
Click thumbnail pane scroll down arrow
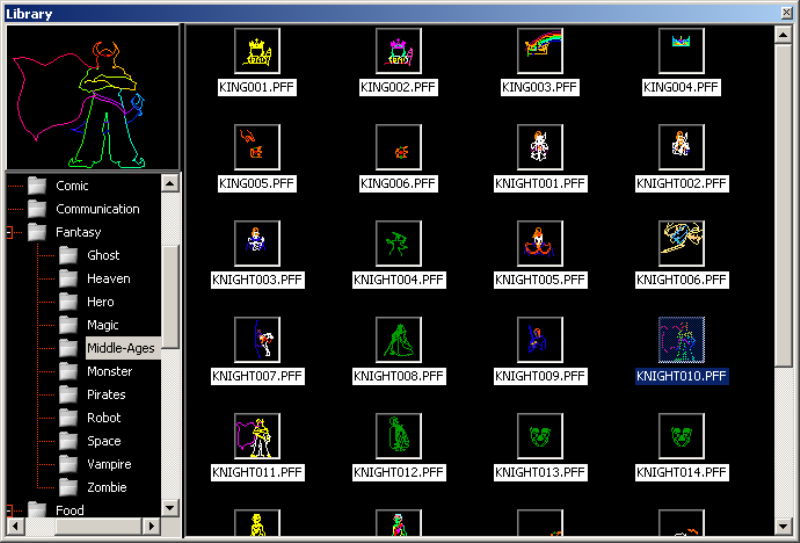pyautogui.click(x=783, y=526)
